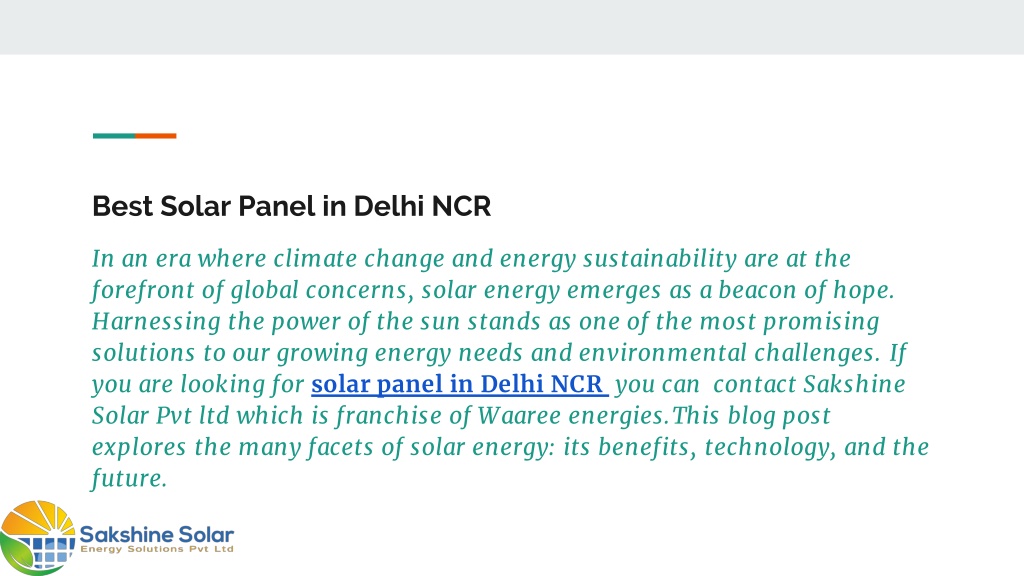Screen dimensions: 1024x576
Task: Click the teal segment of the accent bar
Action: pyautogui.click(x=114, y=136)
